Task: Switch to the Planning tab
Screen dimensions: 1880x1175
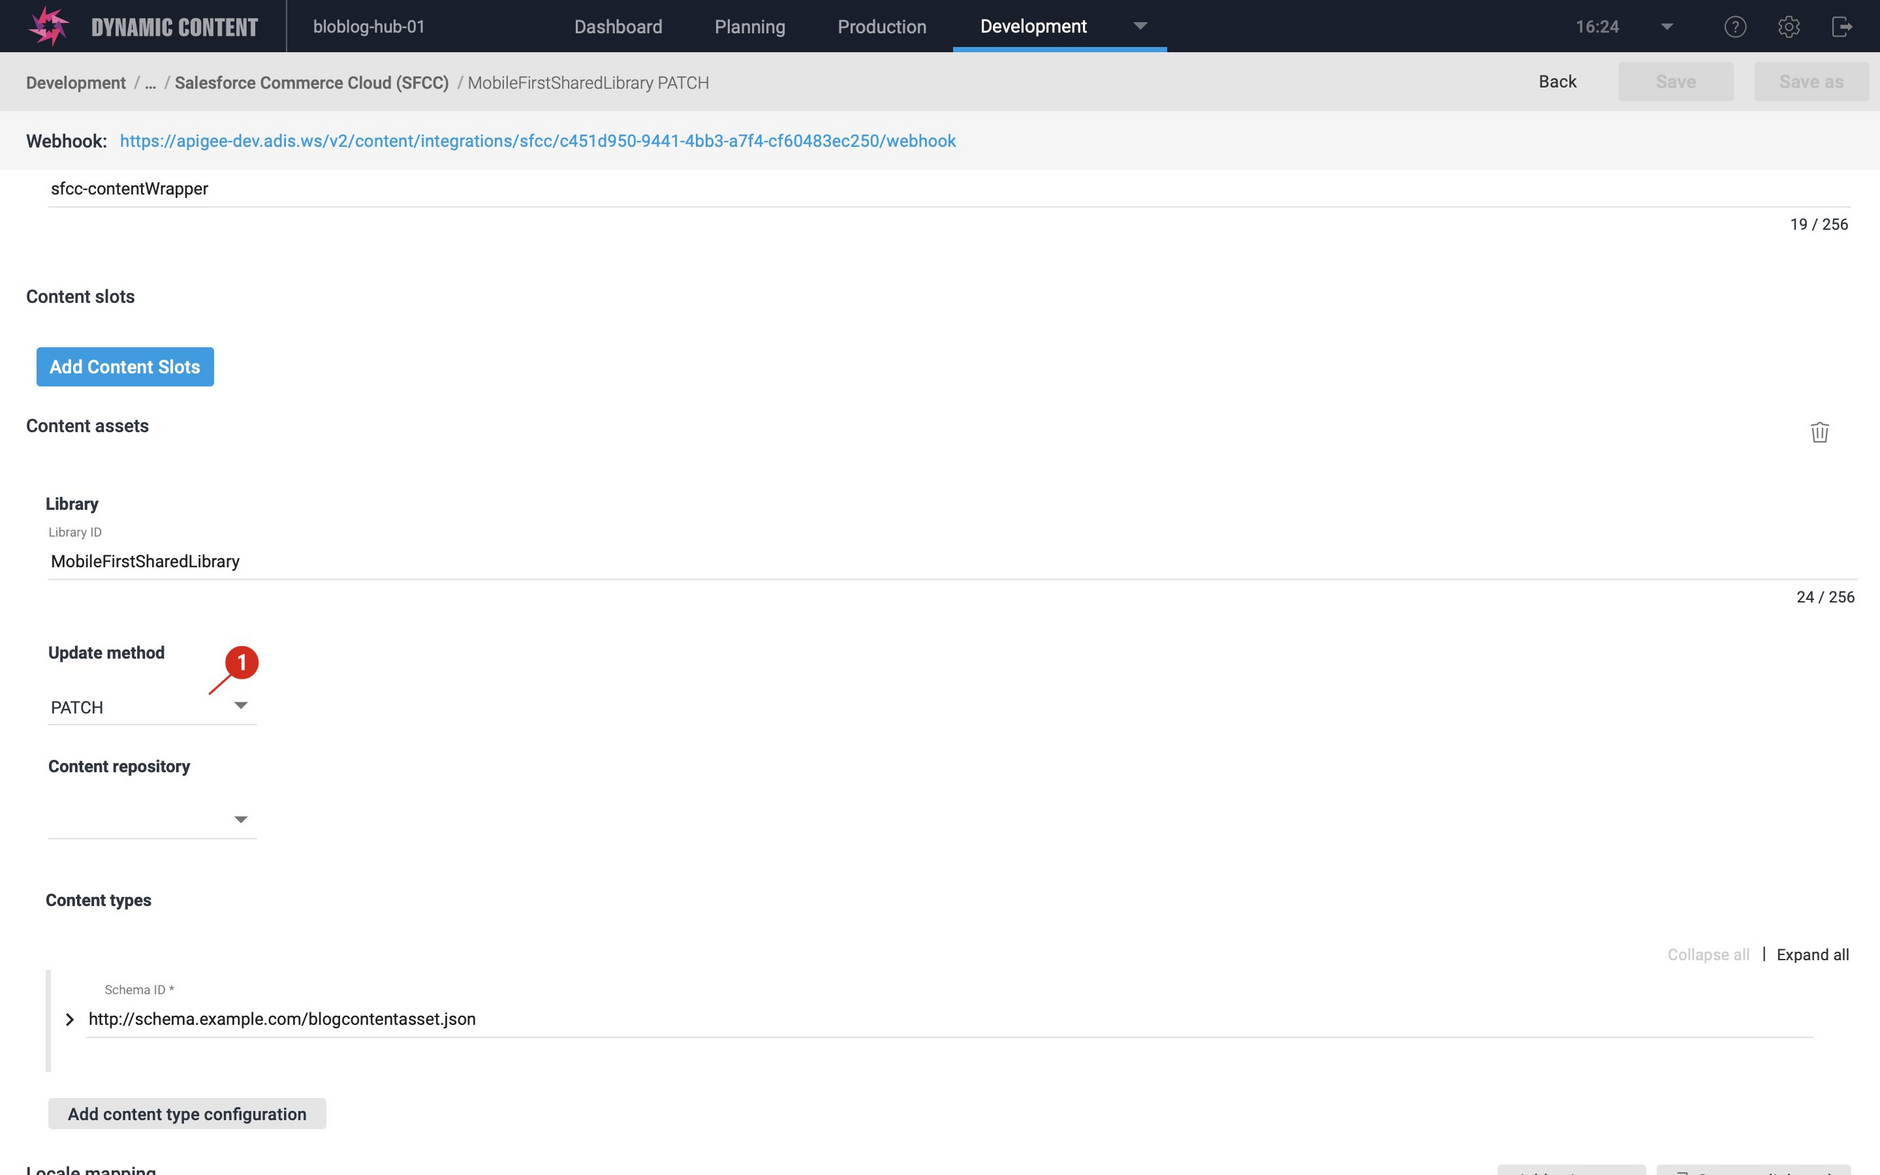Action: pos(750,27)
